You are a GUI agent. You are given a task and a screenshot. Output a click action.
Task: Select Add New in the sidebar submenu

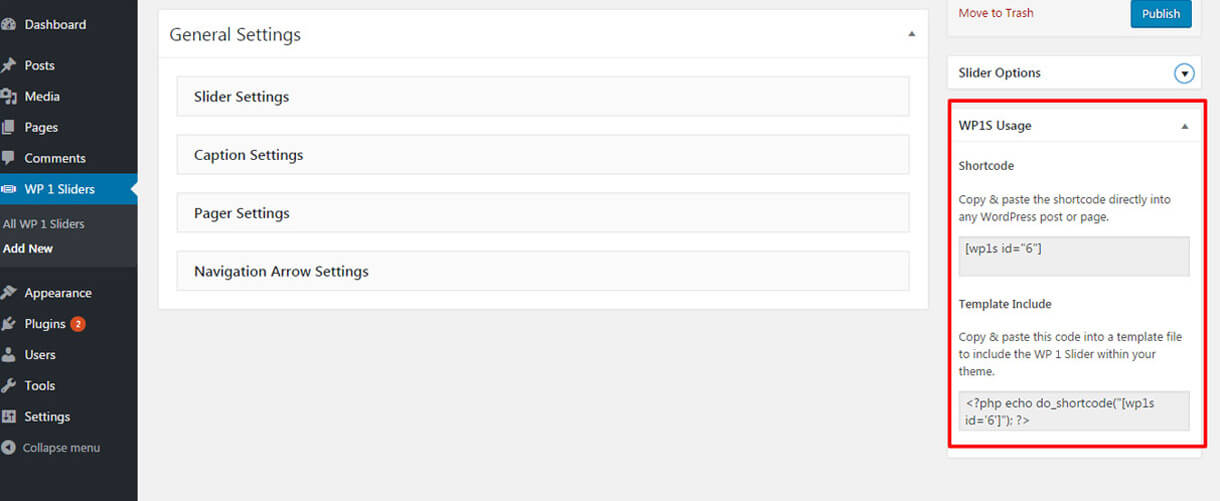[x=28, y=248]
